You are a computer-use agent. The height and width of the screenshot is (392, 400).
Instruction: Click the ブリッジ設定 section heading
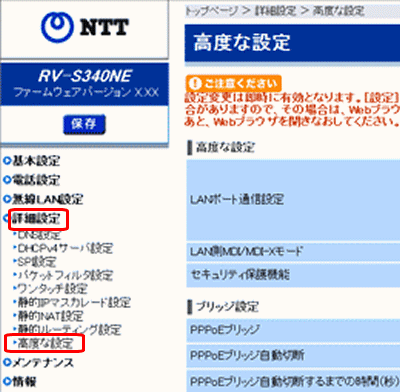point(227,307)
